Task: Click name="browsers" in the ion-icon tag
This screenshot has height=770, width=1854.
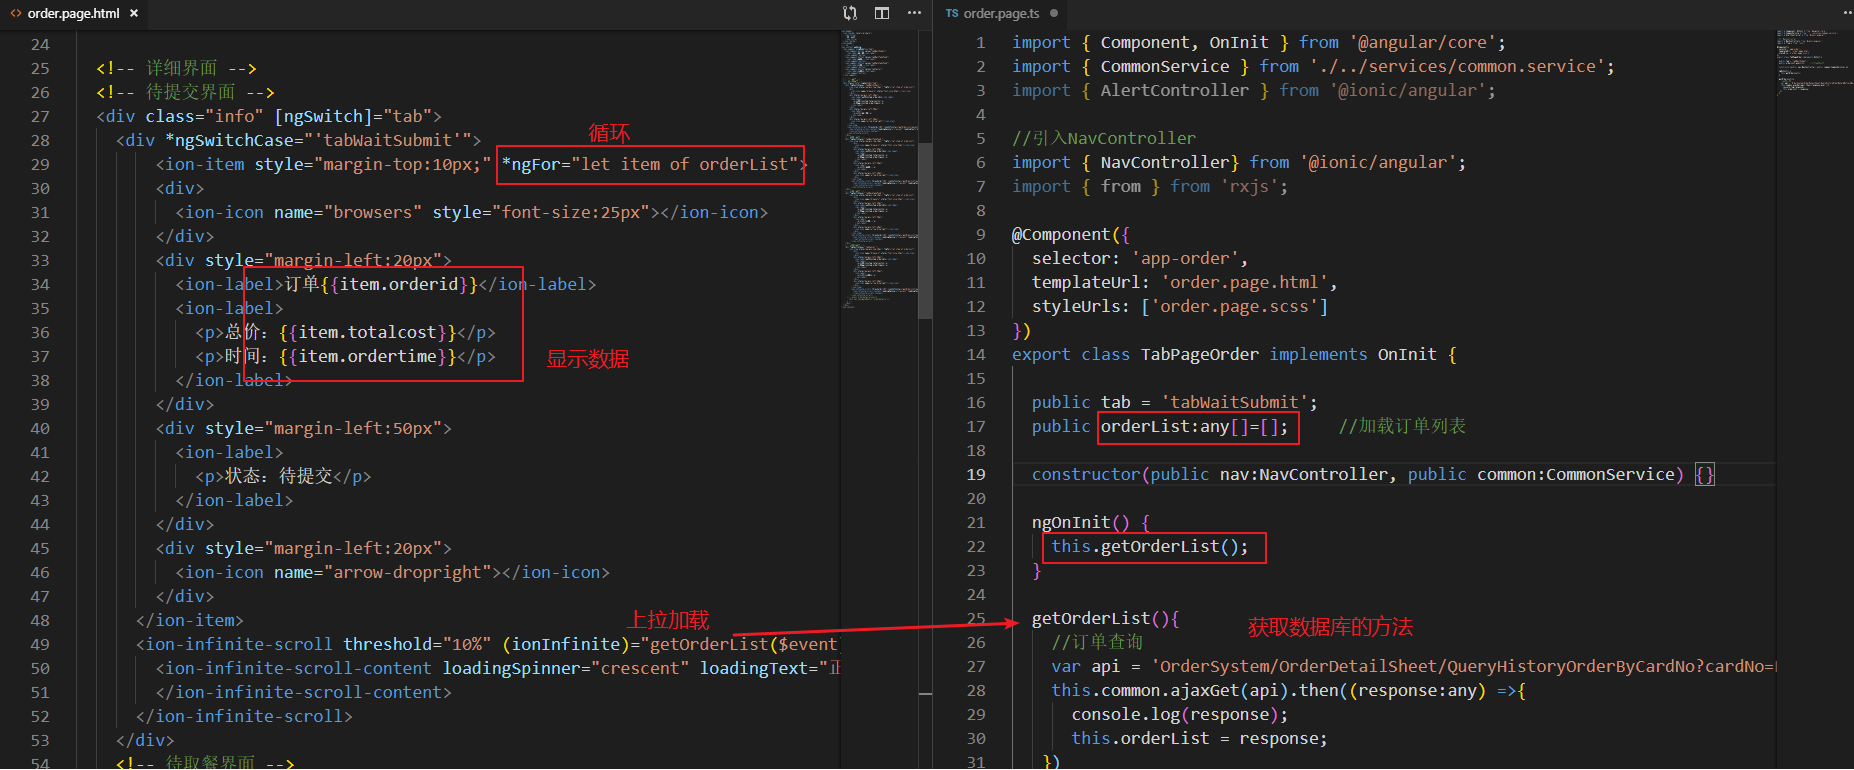Action: (x=348, y=212)
